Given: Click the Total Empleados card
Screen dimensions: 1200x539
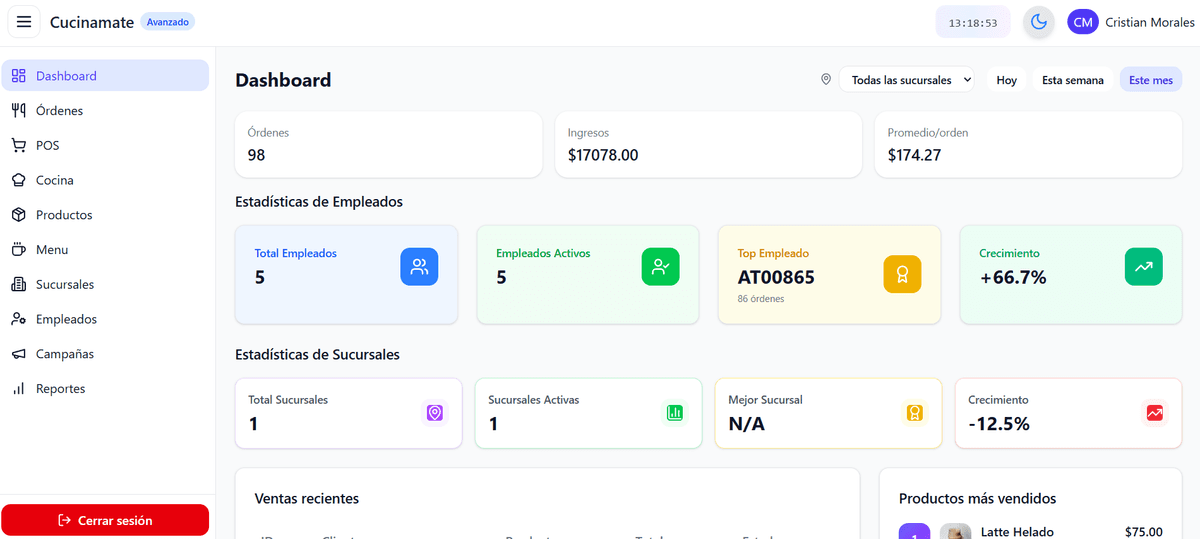Looking at the screenshot, I should (346, 274).
